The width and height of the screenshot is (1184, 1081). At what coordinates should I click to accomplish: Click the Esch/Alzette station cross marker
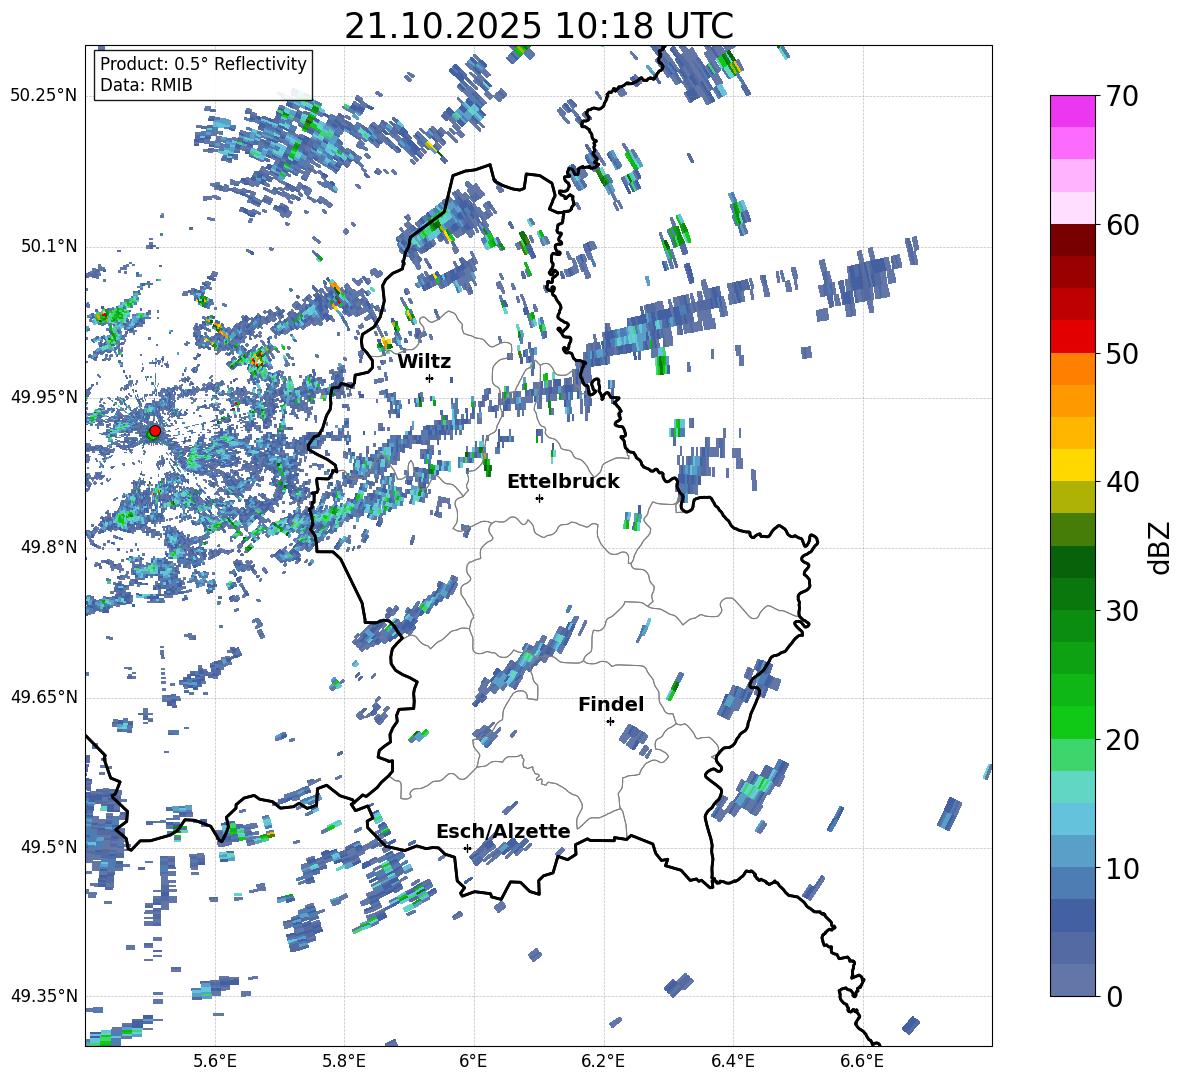[467, 848]
